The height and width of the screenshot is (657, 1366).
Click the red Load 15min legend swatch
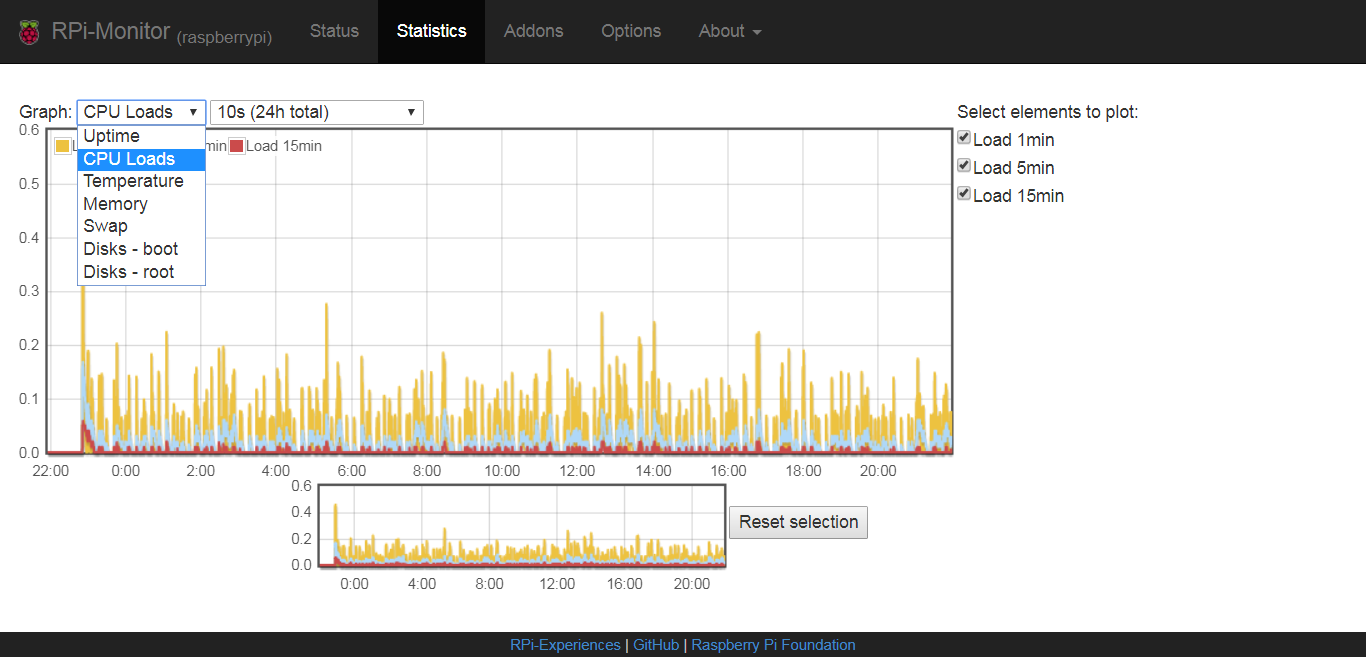[237, 146]
